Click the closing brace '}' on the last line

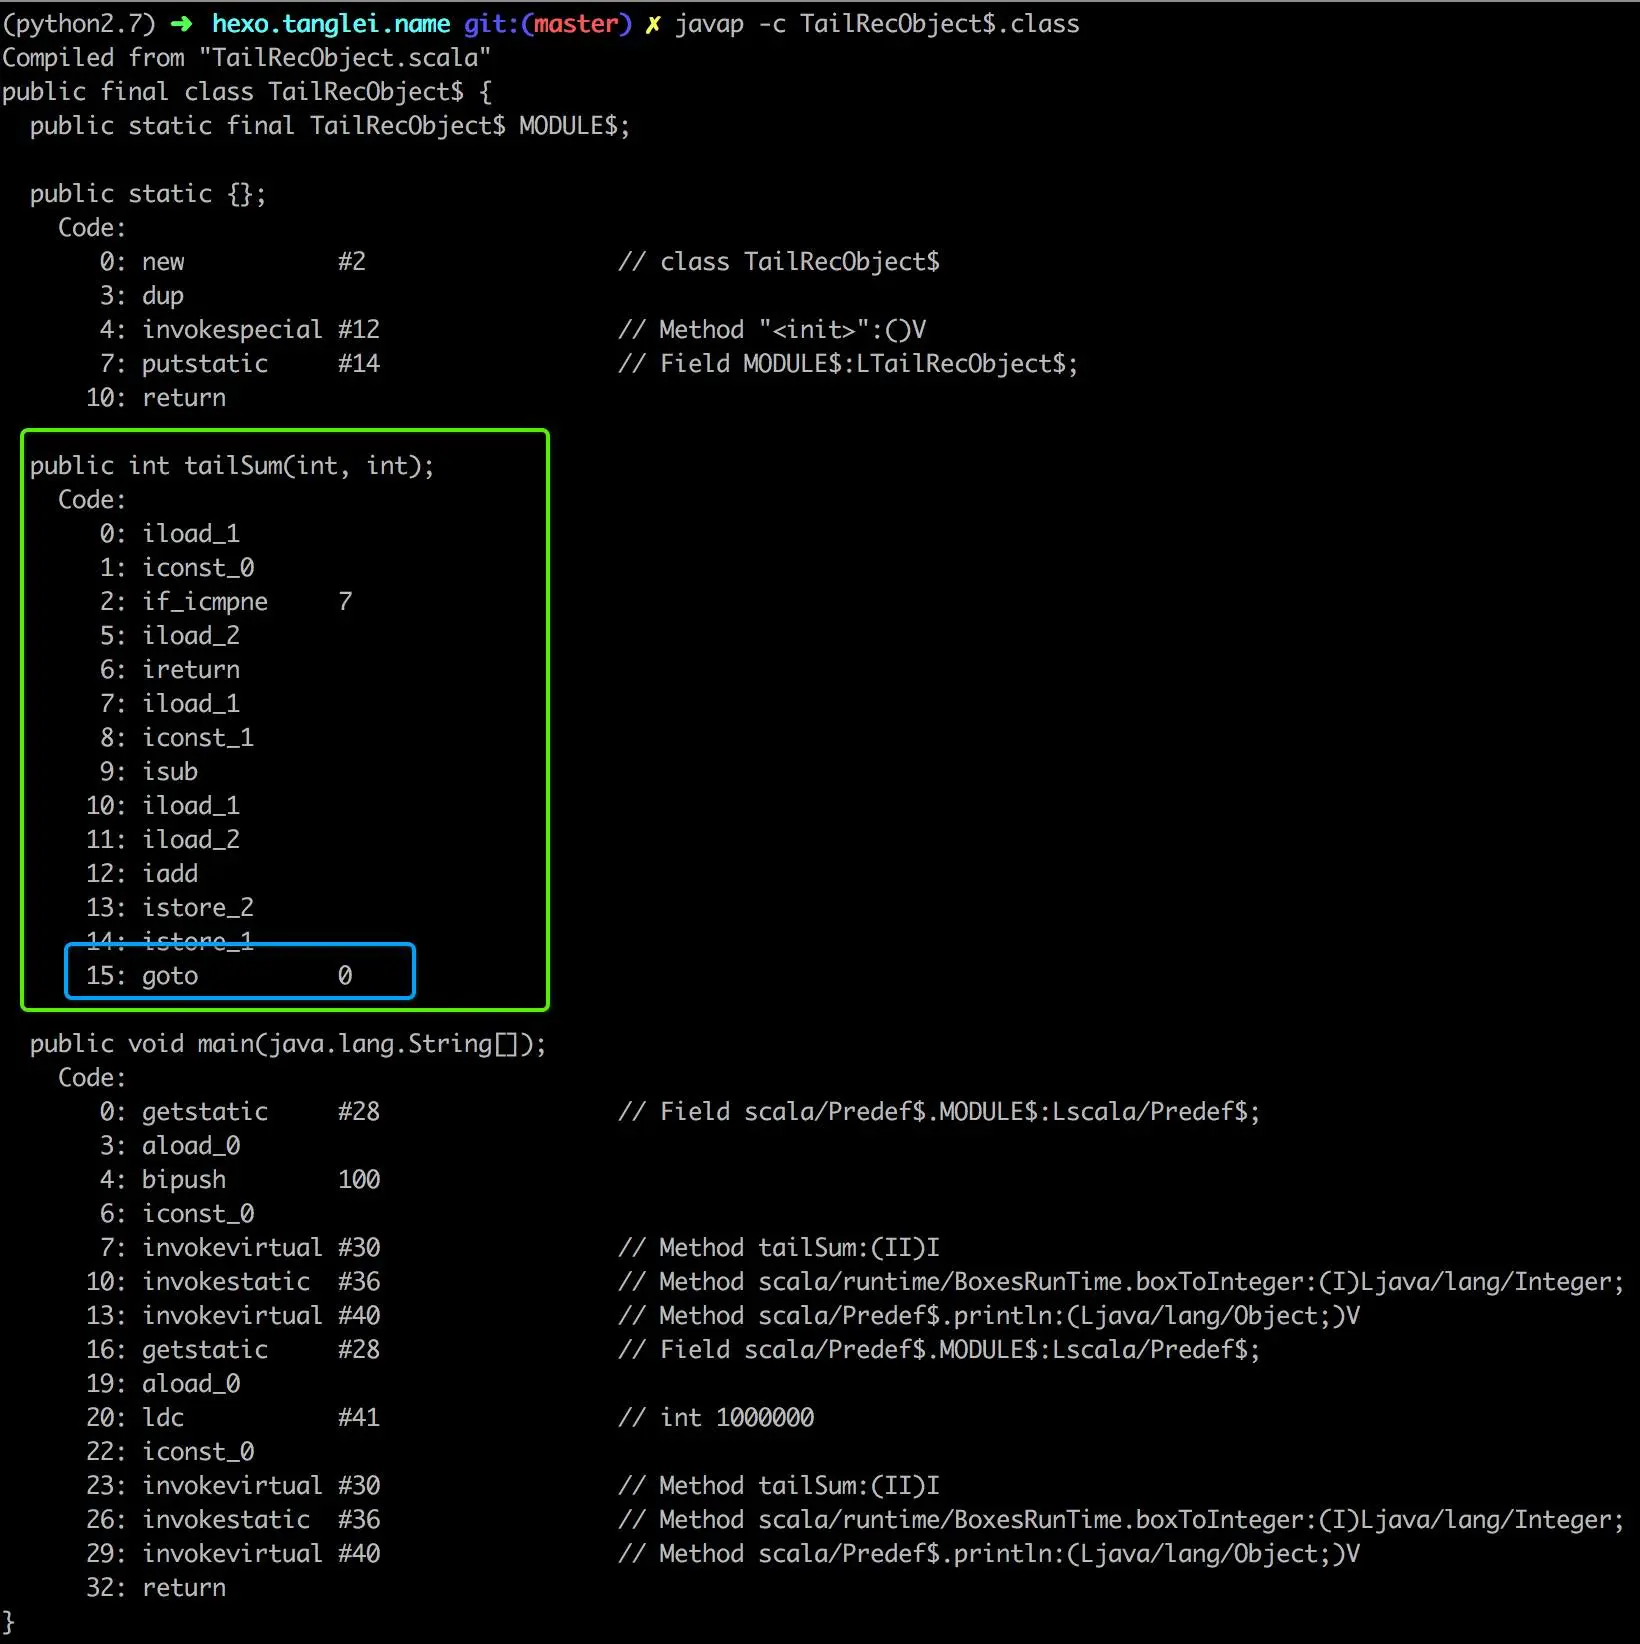[x=9, y=1621]
